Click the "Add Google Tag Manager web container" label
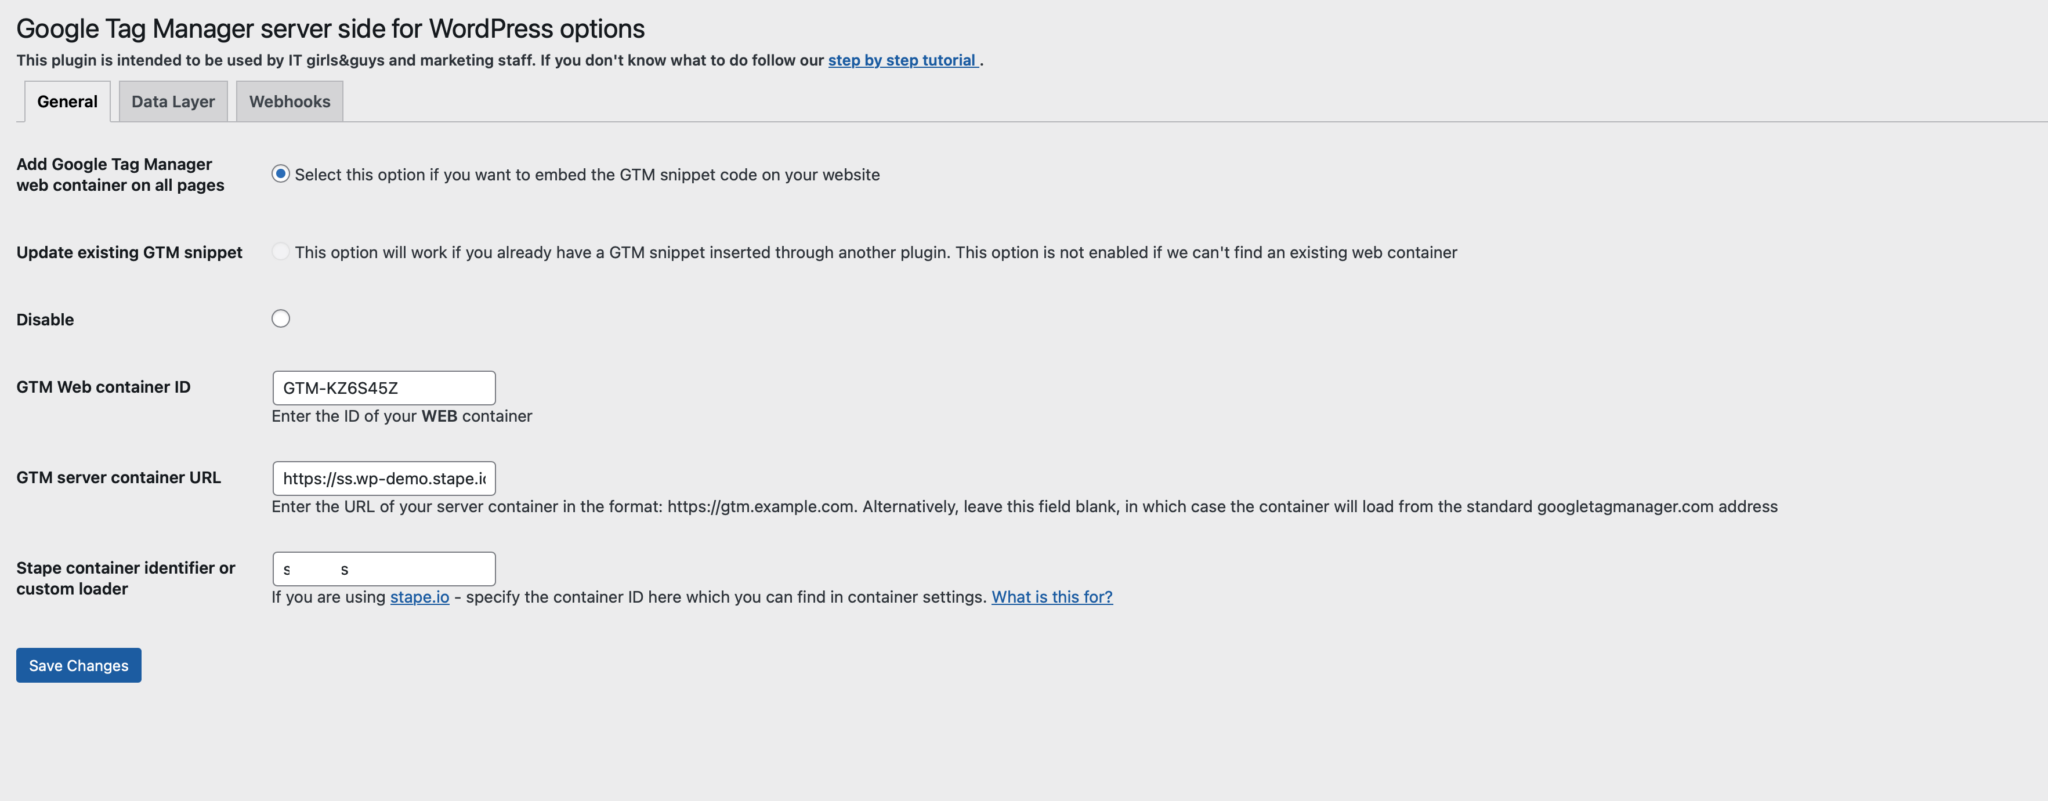2048x801 pixels. click(120, 174)
